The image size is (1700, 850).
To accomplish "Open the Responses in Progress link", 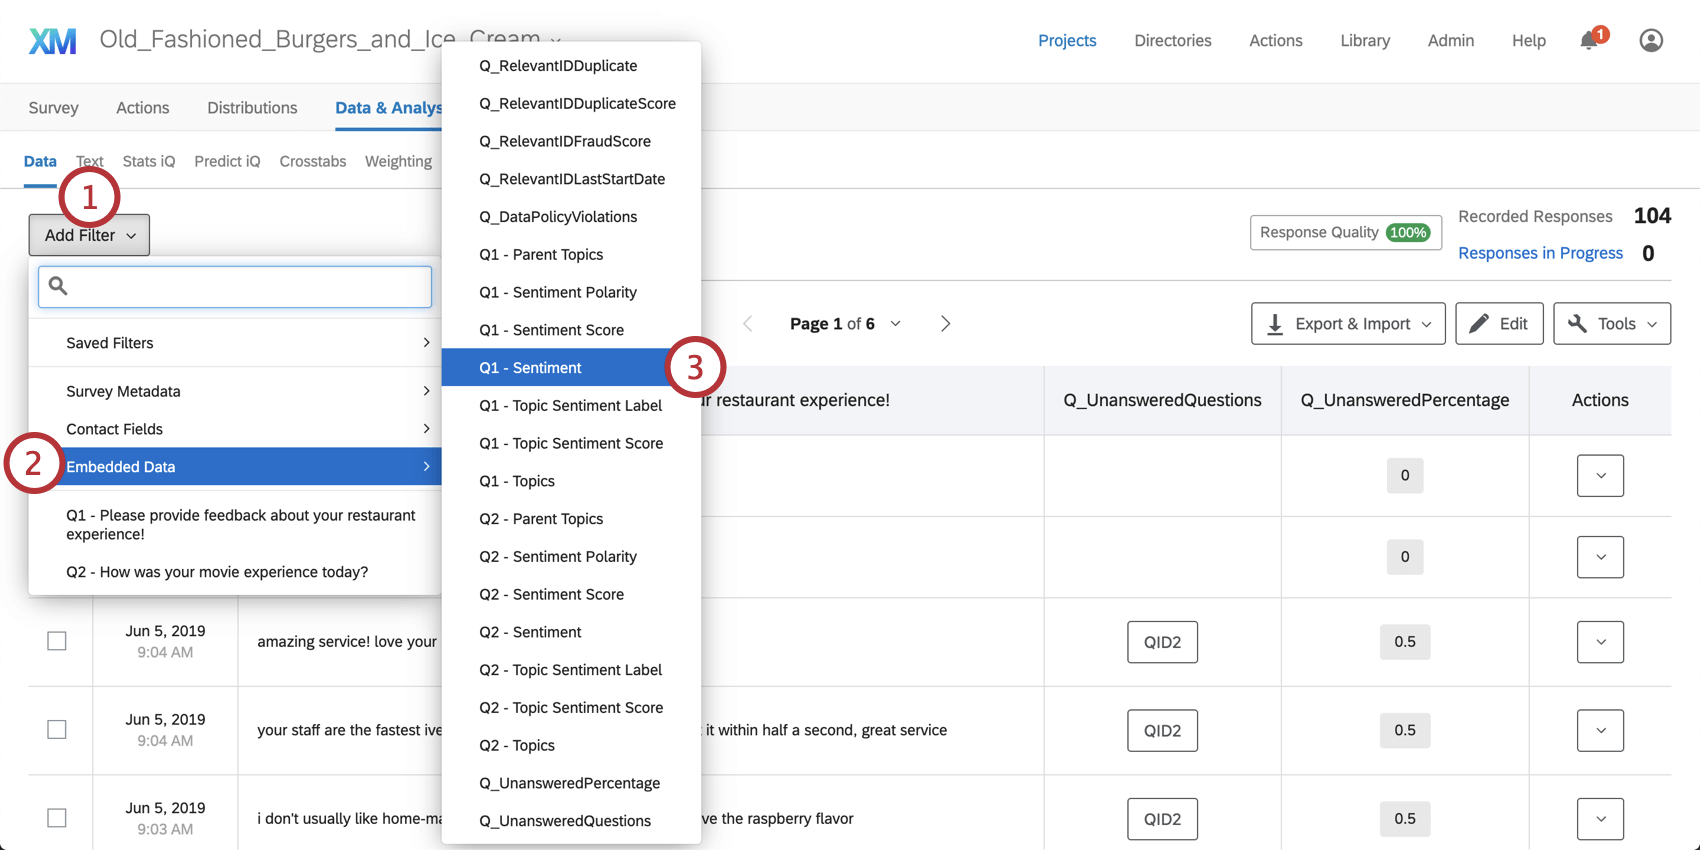I will tap(1540, 253).
